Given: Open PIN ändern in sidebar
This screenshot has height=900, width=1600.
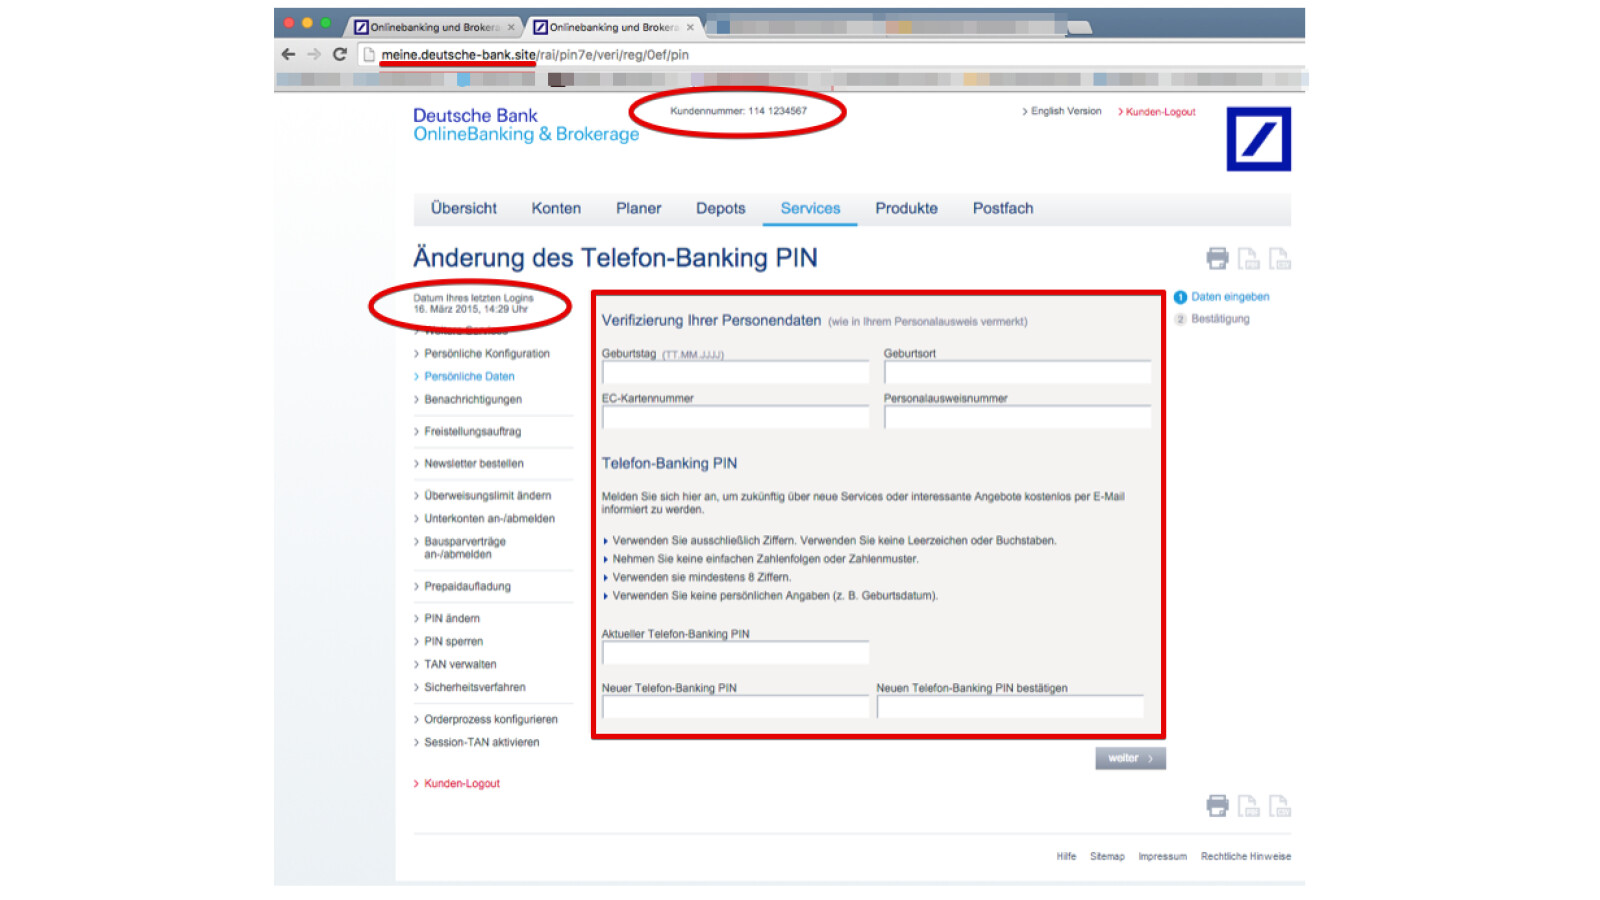Looking at the screenshot, I should [451, 619].
